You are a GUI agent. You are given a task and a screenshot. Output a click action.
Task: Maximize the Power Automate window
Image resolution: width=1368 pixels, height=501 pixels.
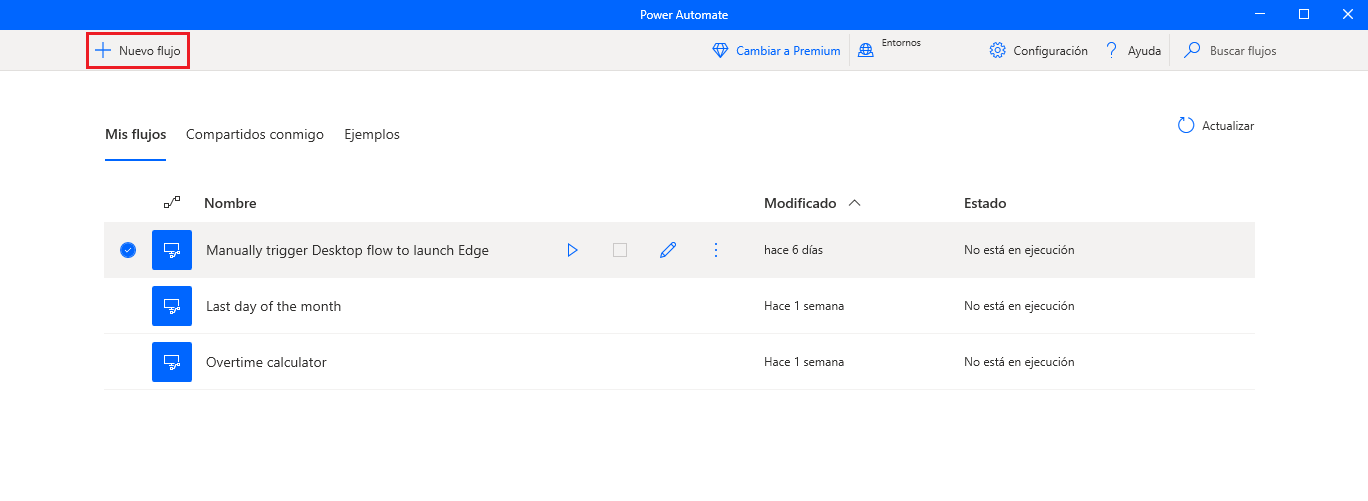pos(1304,14)
